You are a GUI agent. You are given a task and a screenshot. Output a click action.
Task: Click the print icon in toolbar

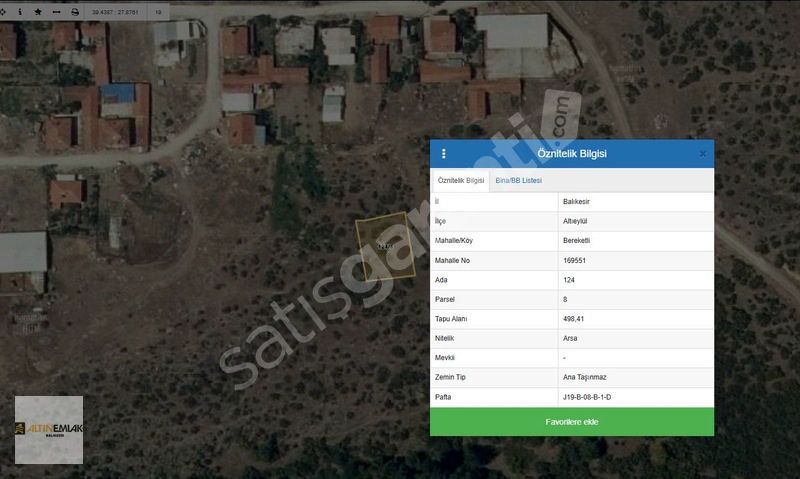click(74, 12)
